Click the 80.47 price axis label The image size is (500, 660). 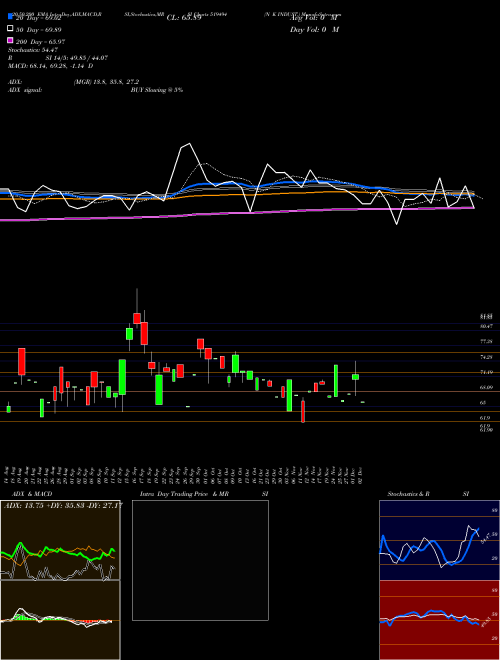[x=486, y=326]
